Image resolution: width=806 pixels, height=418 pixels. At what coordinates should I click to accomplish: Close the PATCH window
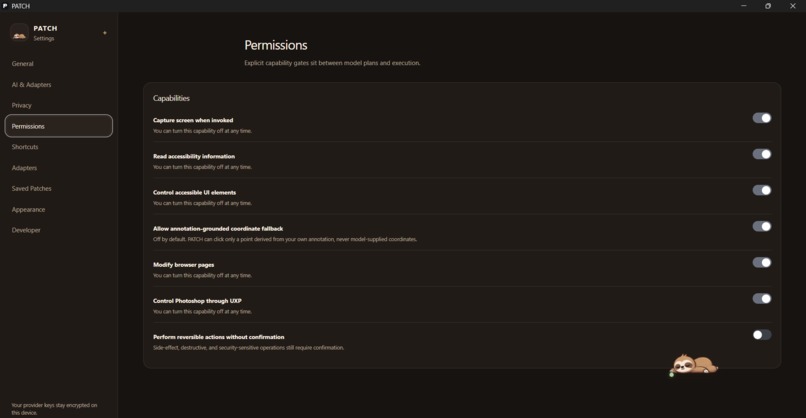click(x=793, y=6)
